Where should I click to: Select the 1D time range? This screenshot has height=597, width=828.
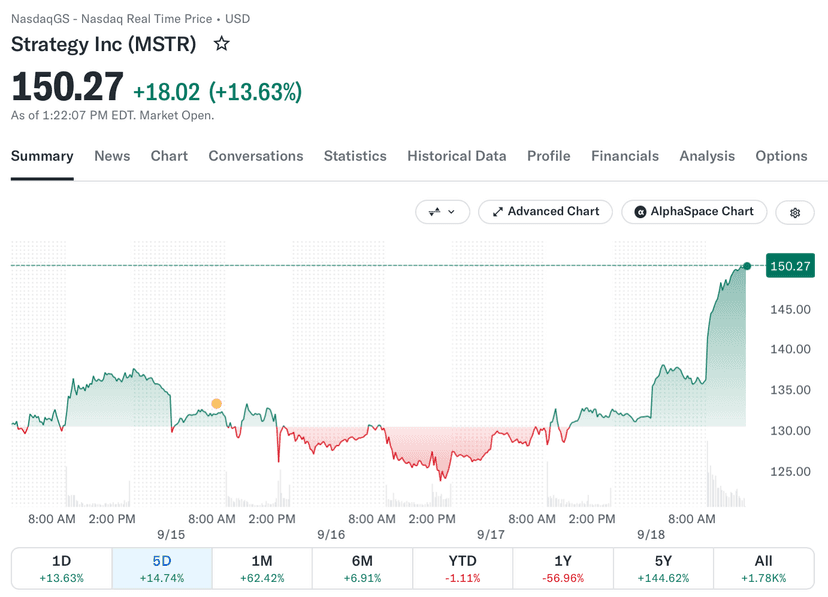pyautogui.click(x=61, y=568)
